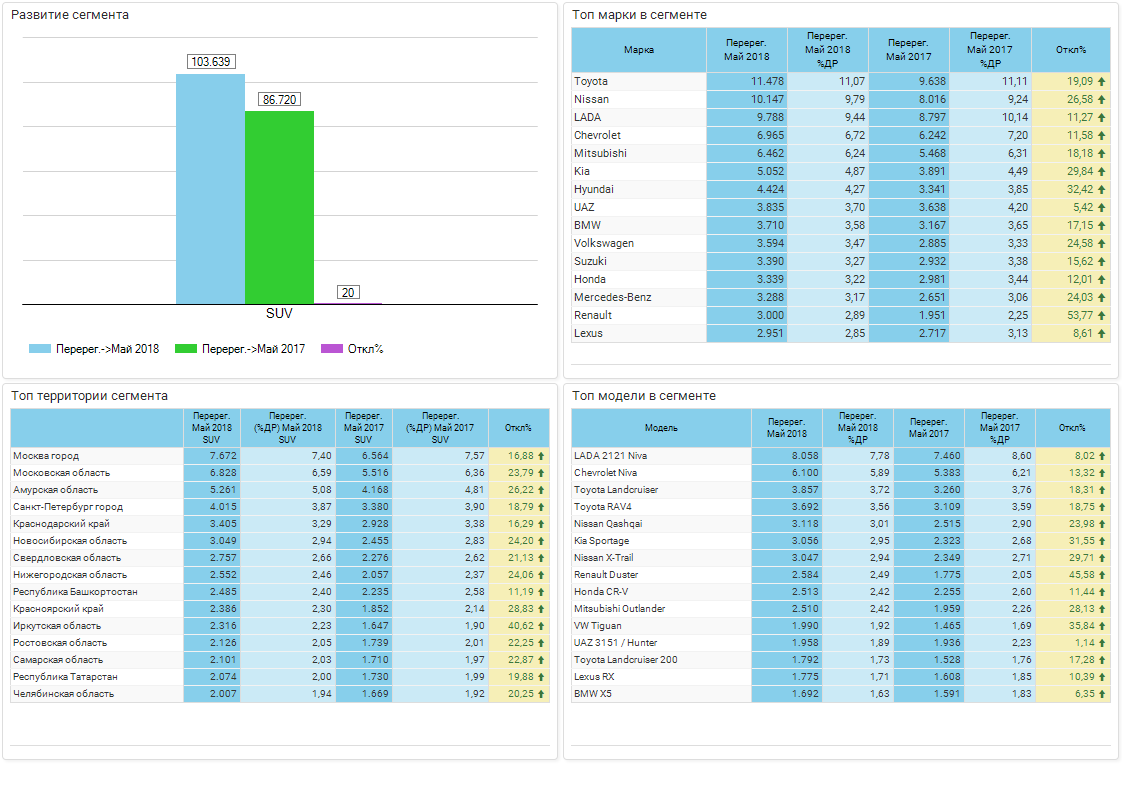The width and height of the screenshot is (1122, 793).
Task: Toggle the purple Откл% legend entry
Action: tap(352, 349)
